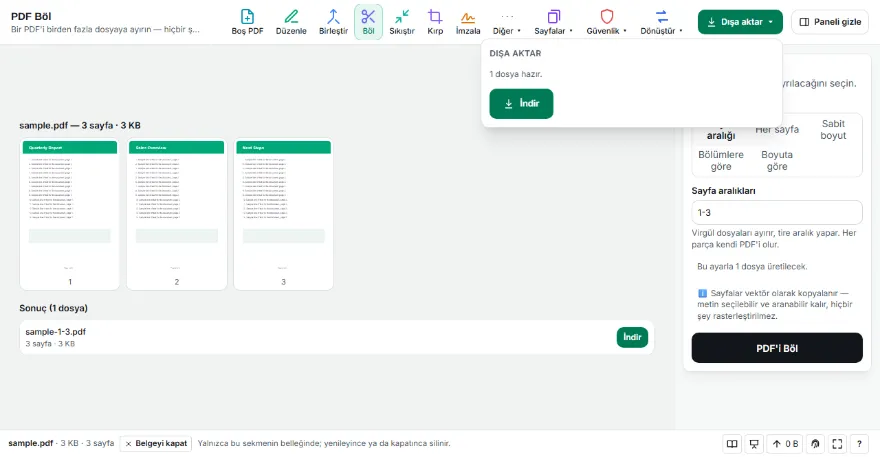The image size is (880, 457).
Task: Open the Boş PDF tool
Action: pyautogui.click(x=247, y=22)
